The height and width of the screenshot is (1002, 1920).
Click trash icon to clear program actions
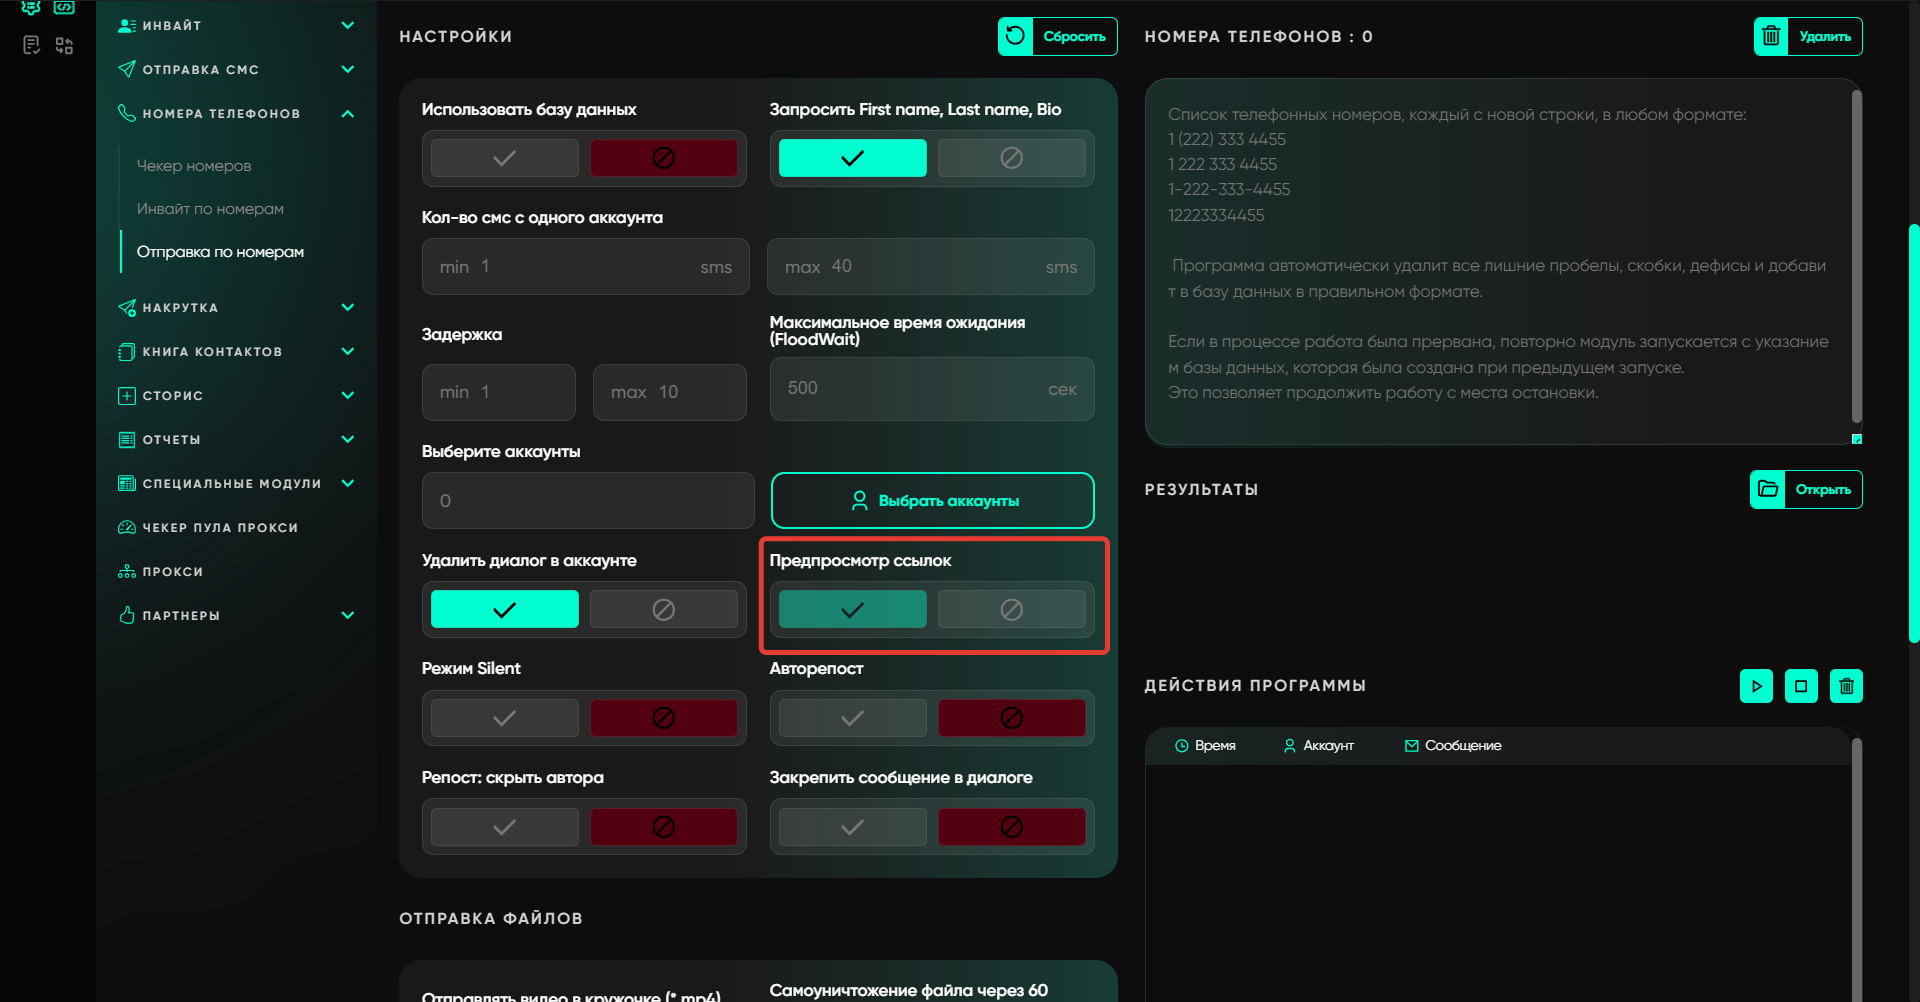point(1846,686)
